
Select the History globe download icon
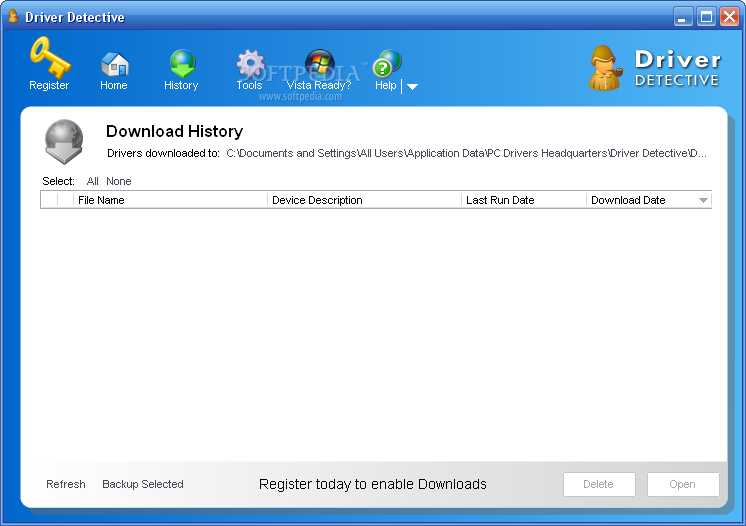[x=182, y=63]
